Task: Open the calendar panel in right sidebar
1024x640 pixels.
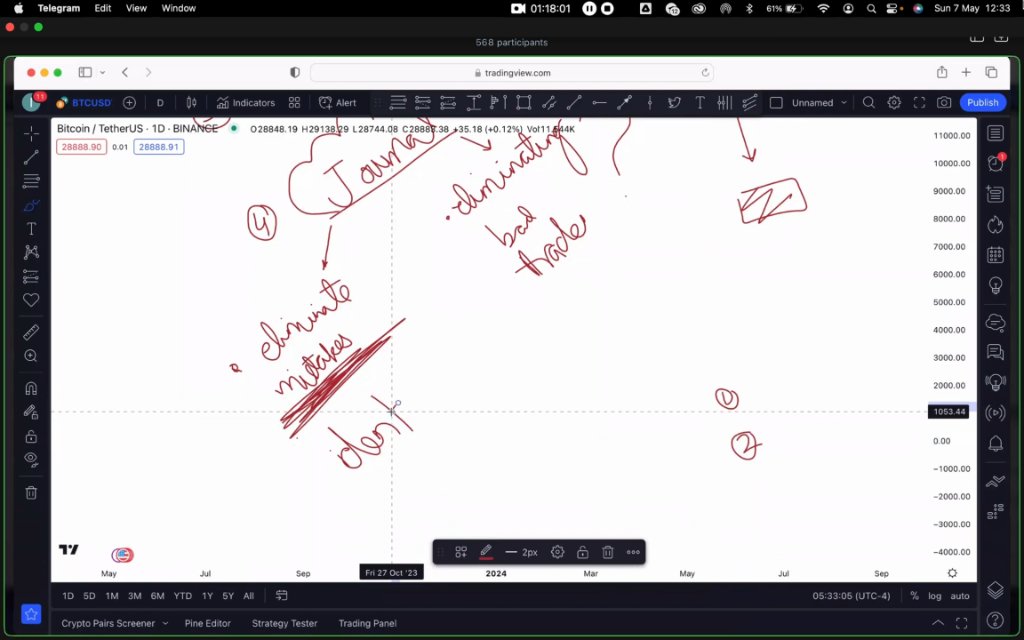Action: pos(995,255)
